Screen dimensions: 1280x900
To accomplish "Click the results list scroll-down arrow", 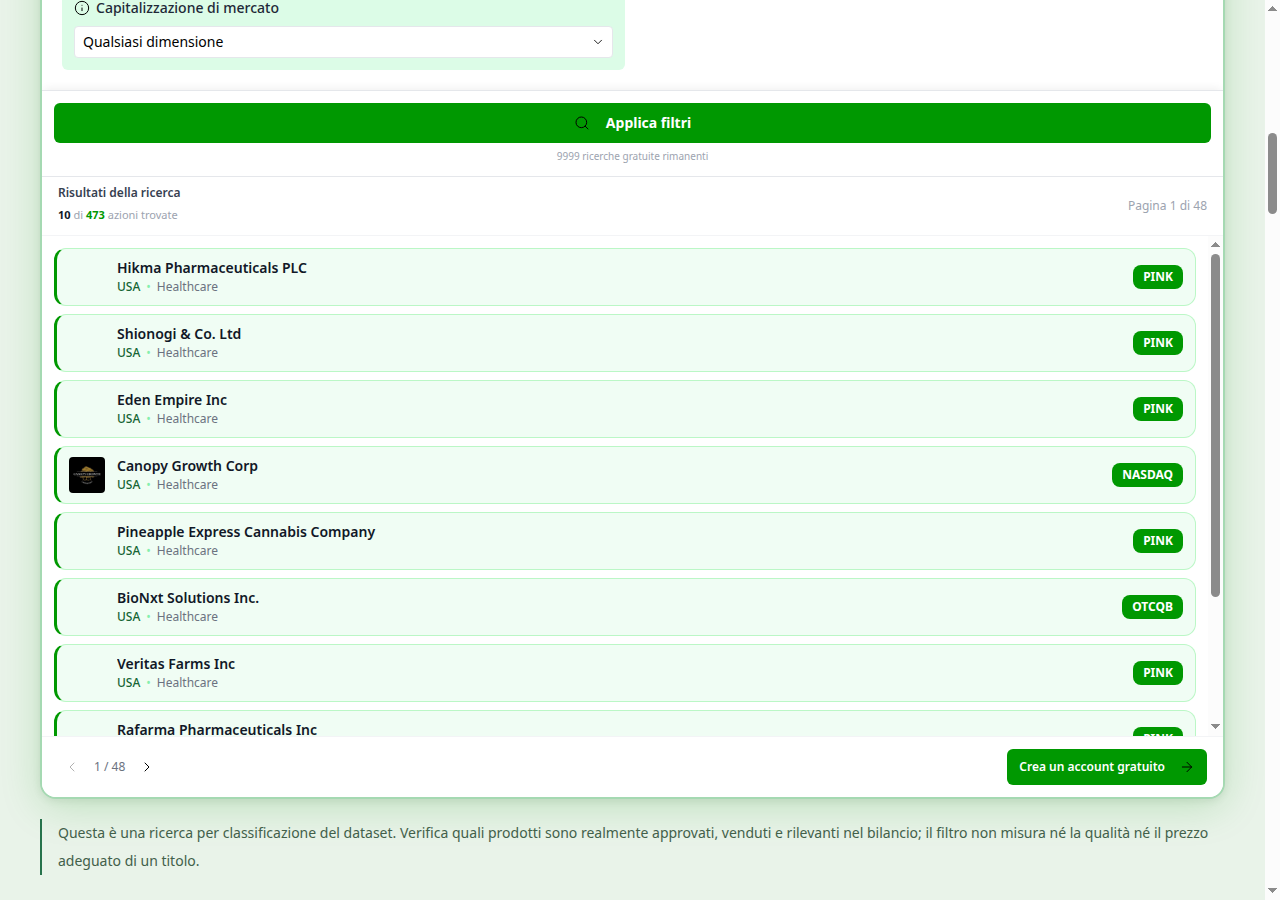I will pyautogui.click(x=1216, y=727).
